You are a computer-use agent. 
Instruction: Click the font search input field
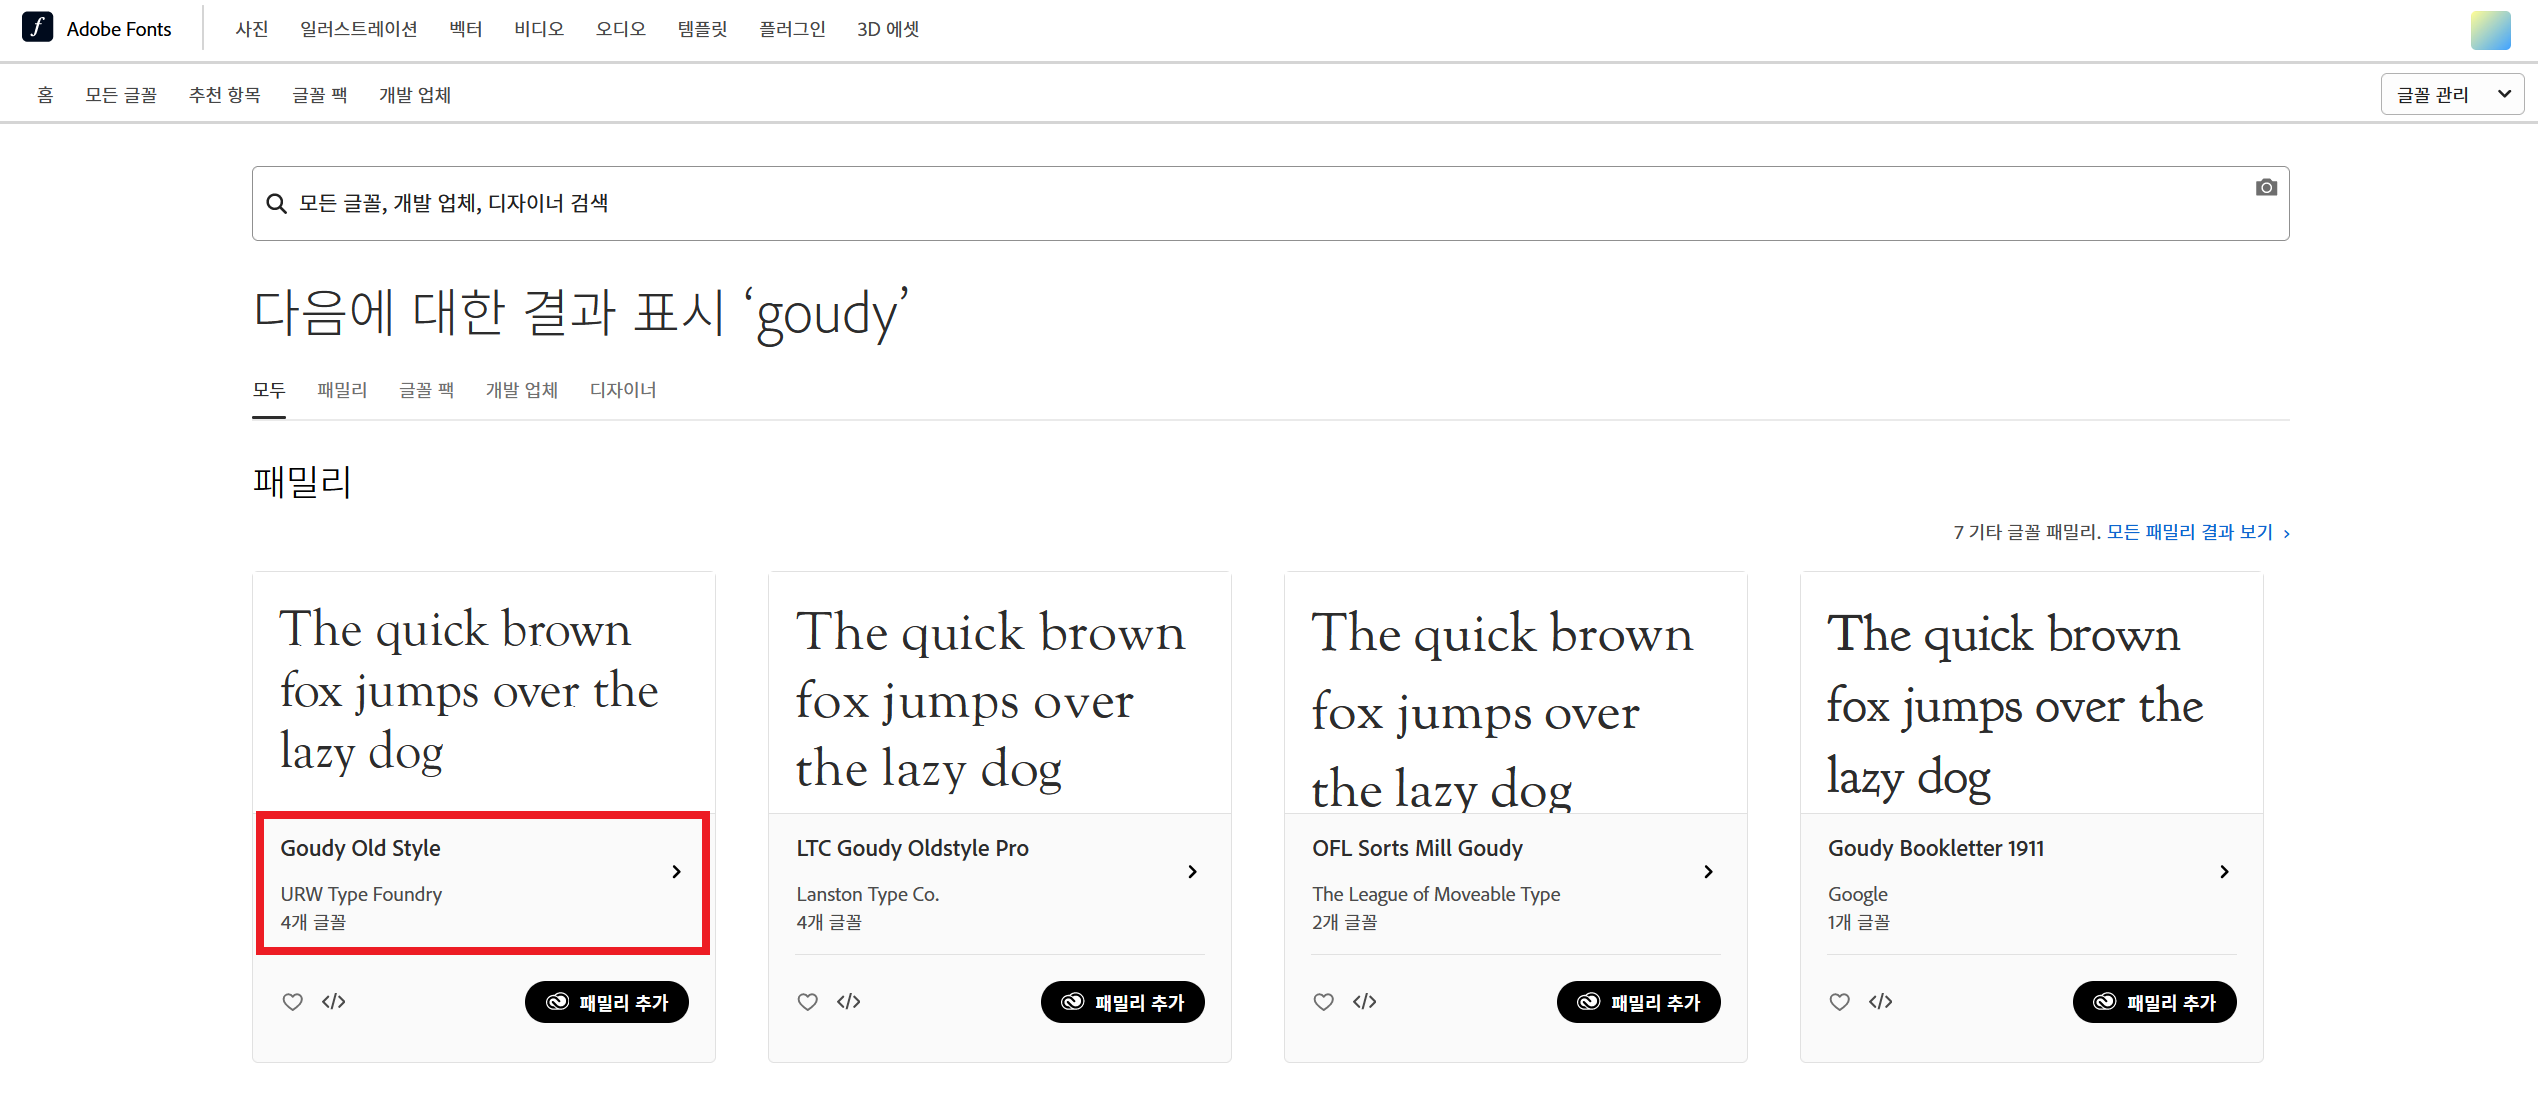[1270, 203]
